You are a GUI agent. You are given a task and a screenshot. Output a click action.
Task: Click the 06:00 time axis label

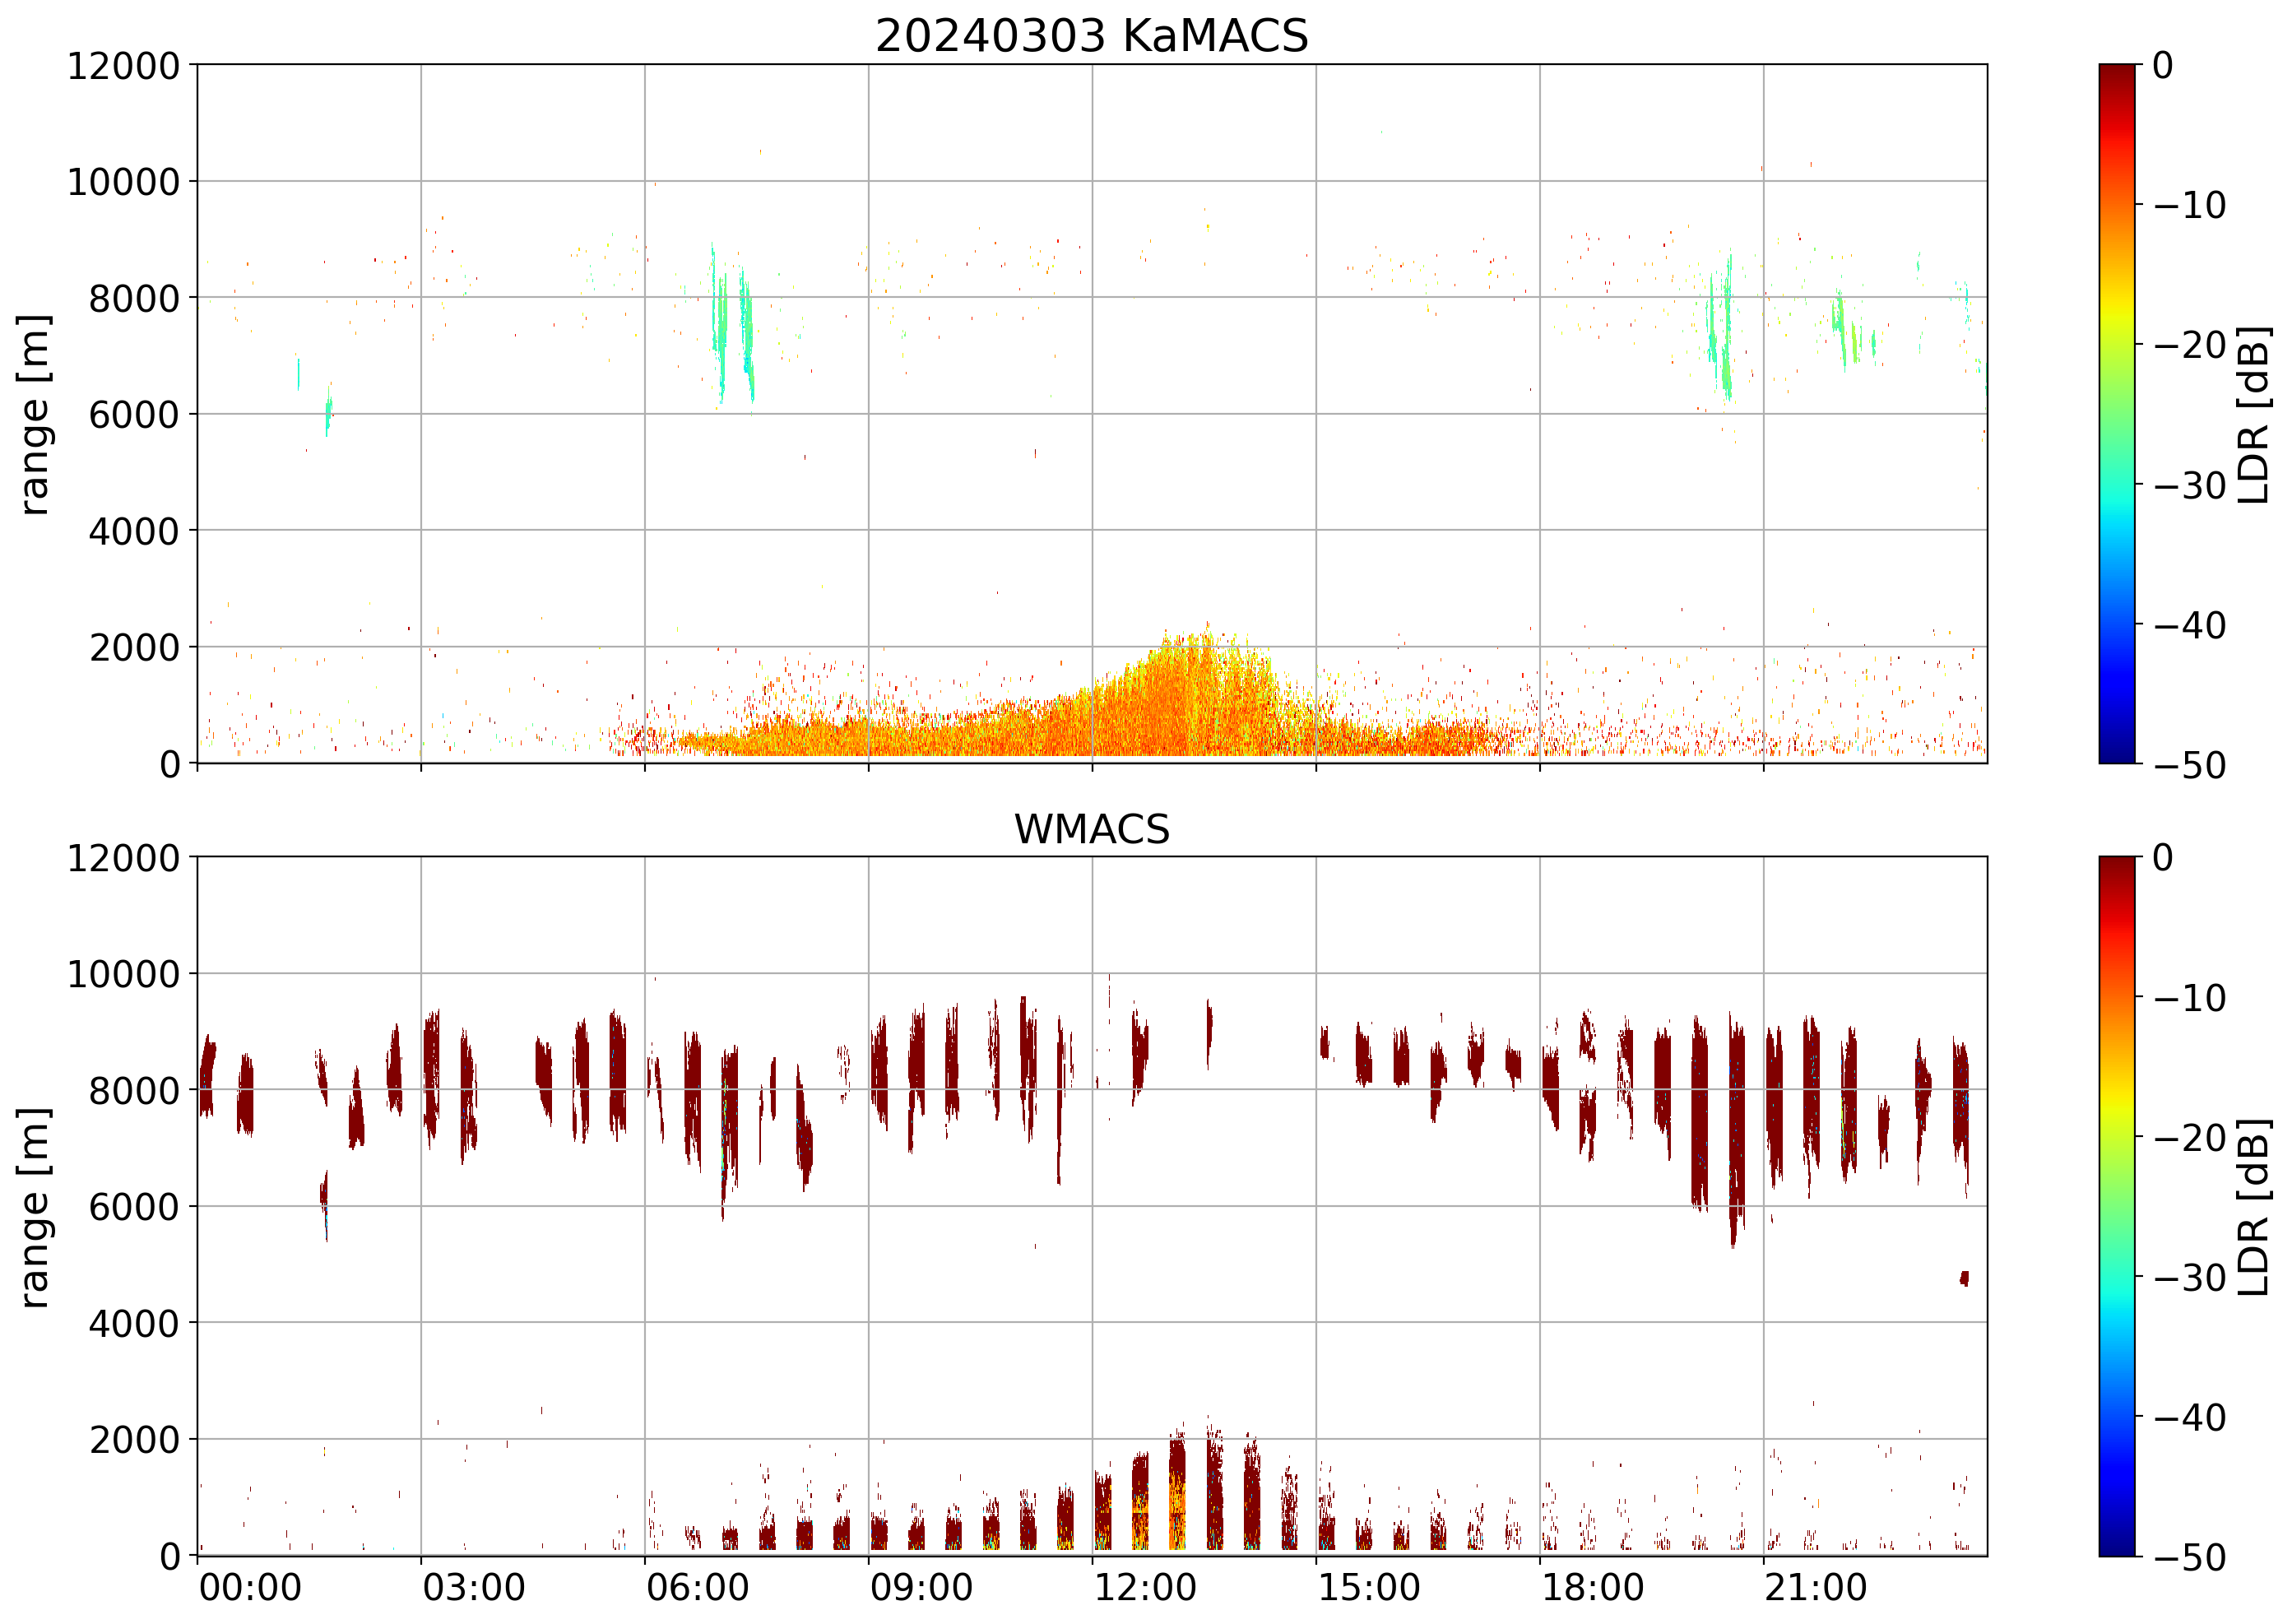pyautogui.click(x=698, y=1587)
